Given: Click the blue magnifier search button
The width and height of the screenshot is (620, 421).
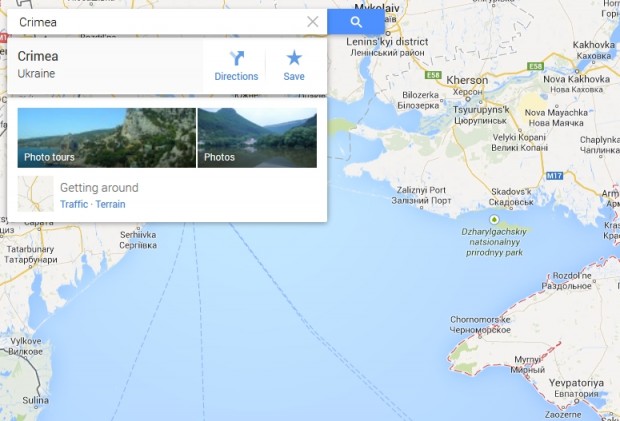Looking at the screenshot, I should (356, 22).
